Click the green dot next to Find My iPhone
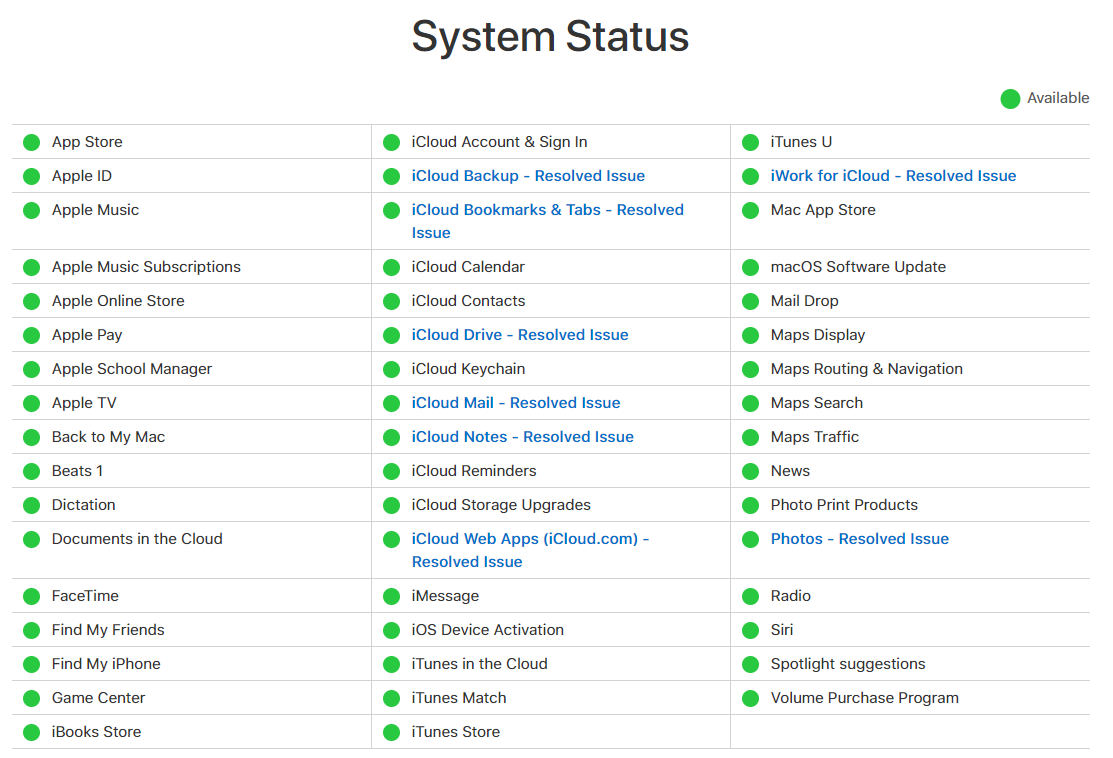 (x=31, y=665)
